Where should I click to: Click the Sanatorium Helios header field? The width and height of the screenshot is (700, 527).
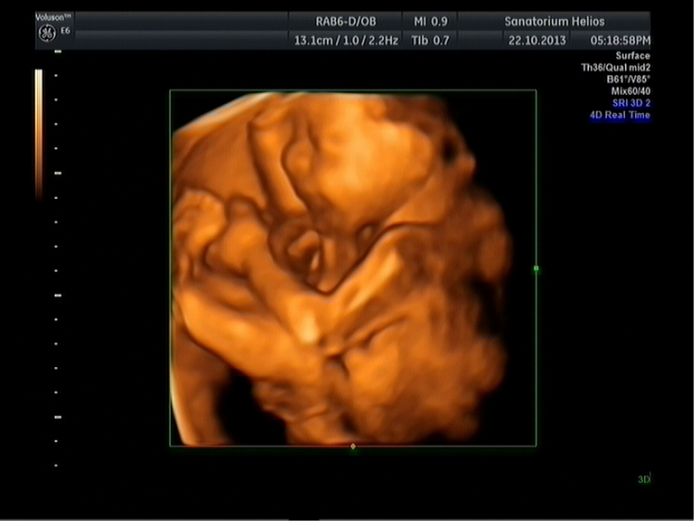pyautogui.click(x=555, y=21)
